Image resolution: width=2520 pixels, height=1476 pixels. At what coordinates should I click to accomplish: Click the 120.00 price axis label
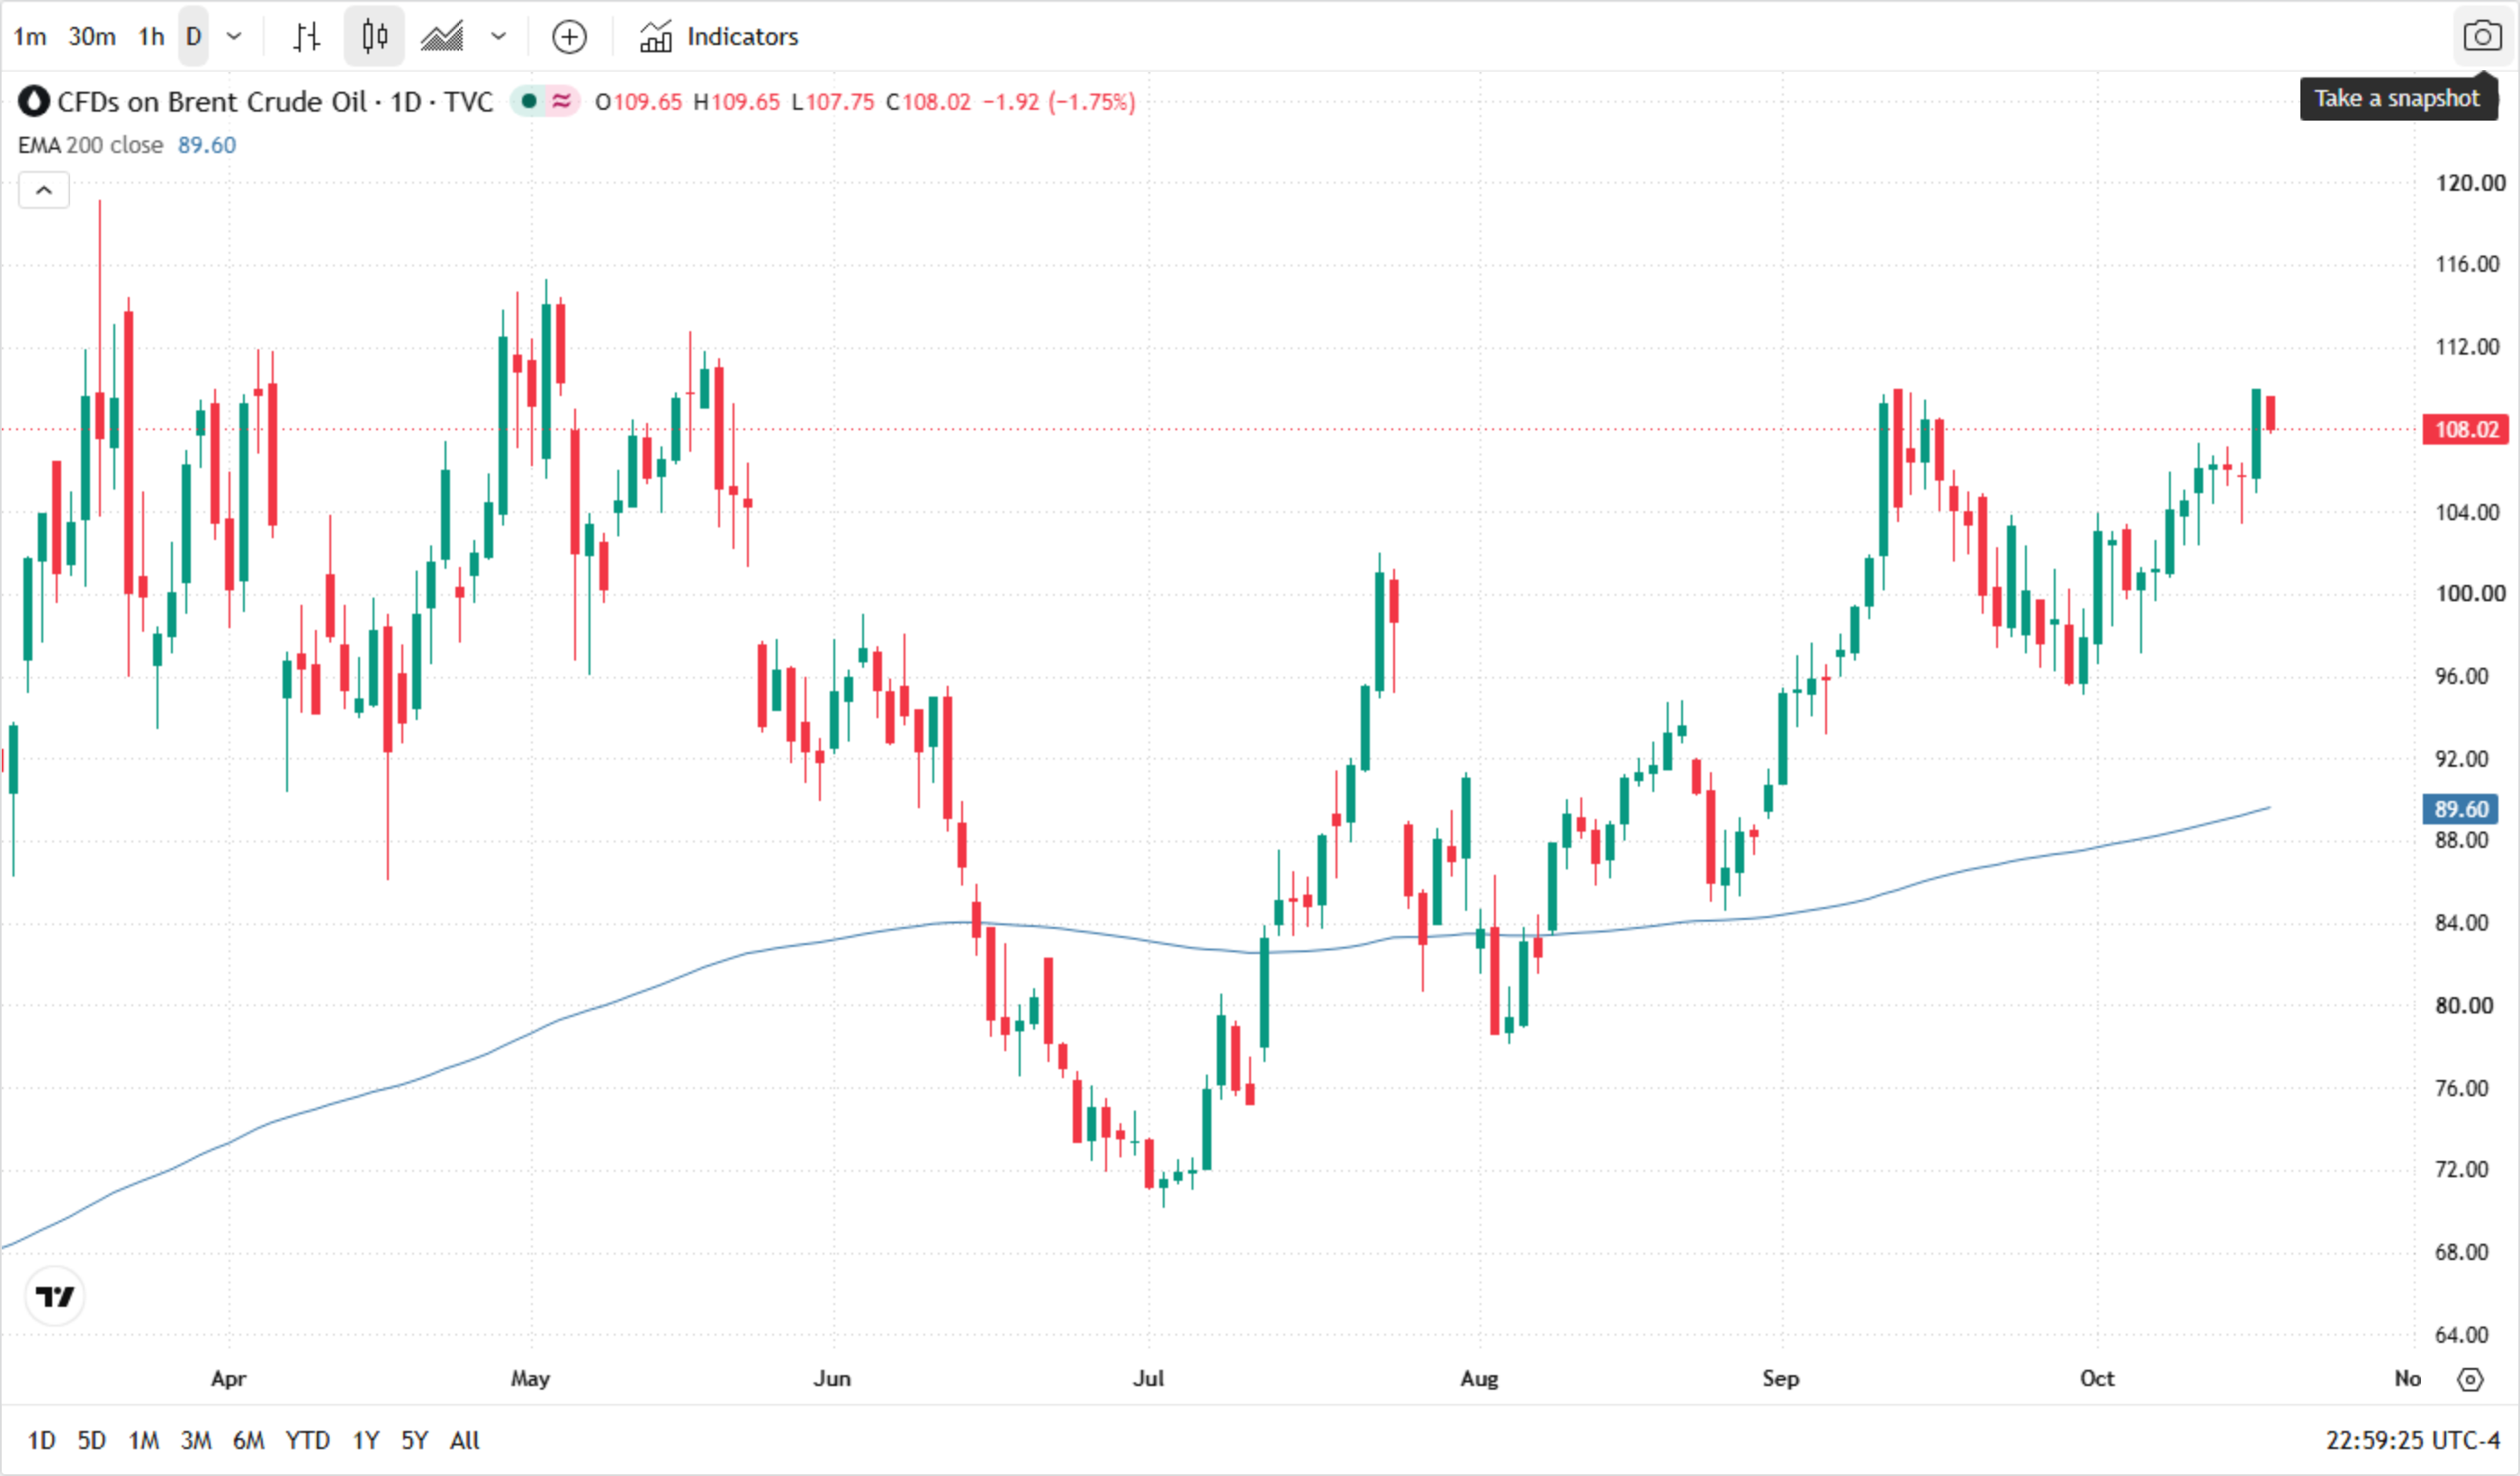(2470, 183)
